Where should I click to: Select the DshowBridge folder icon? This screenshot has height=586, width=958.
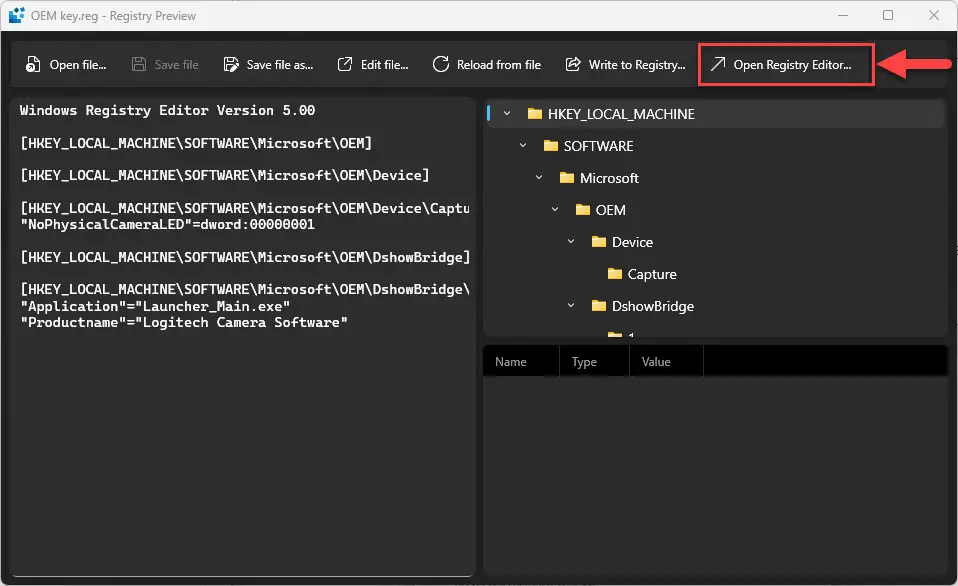[x=599, y=306]
